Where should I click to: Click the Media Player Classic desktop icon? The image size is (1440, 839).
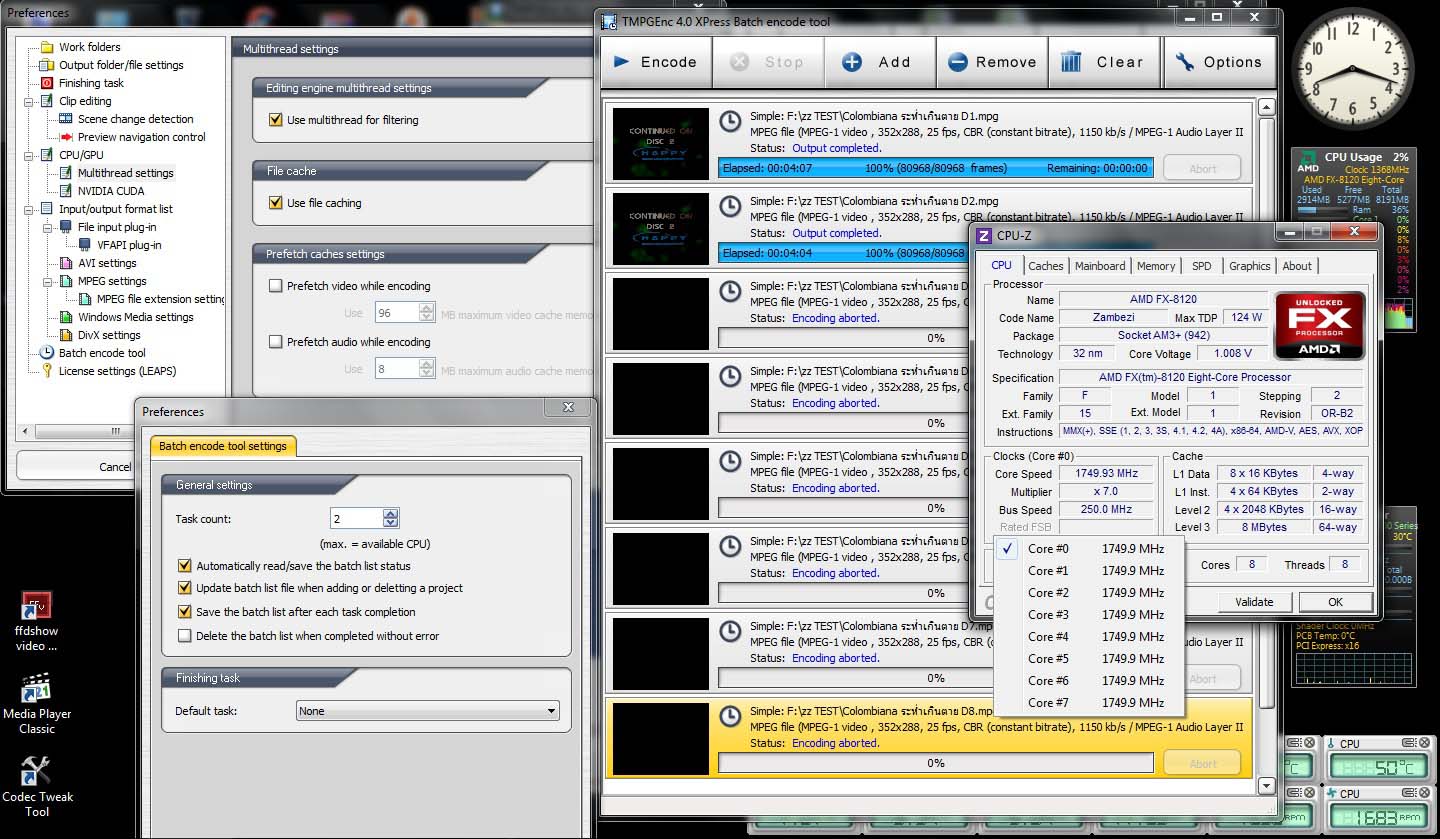[x=37, y=704]
